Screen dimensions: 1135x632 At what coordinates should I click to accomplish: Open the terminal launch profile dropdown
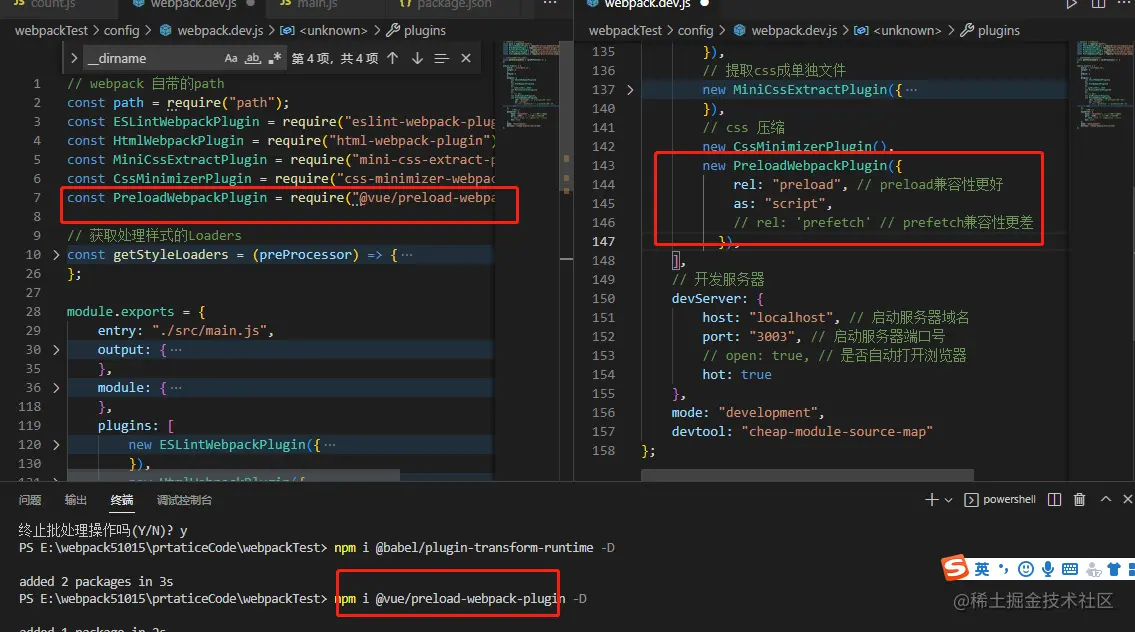948,500
